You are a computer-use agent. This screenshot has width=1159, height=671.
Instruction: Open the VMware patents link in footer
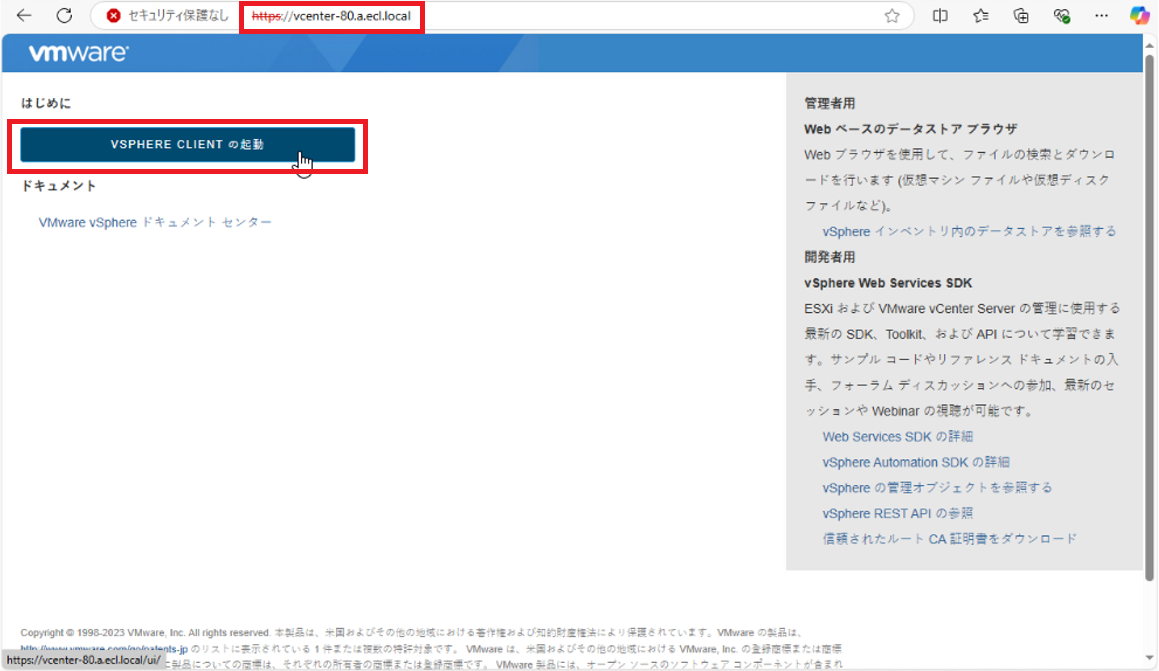tap(104, 649)
